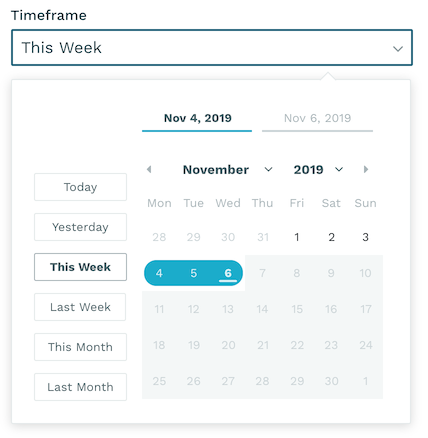The height and width of the screenshot is (438, 428).
Task: Pick November 1 in the calendar
Action: 297,237
